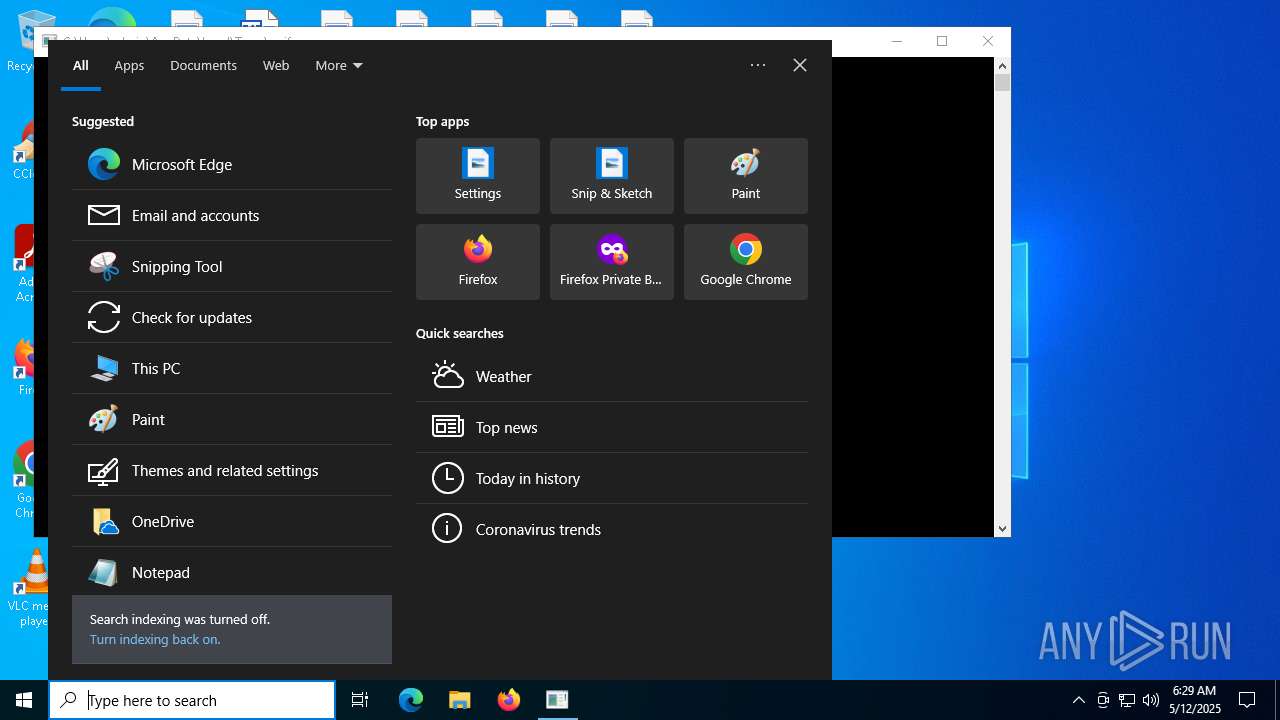This screenshot has width=1280, height=720.
Task: Open Themes and related settings
Action: coord(232,470)
